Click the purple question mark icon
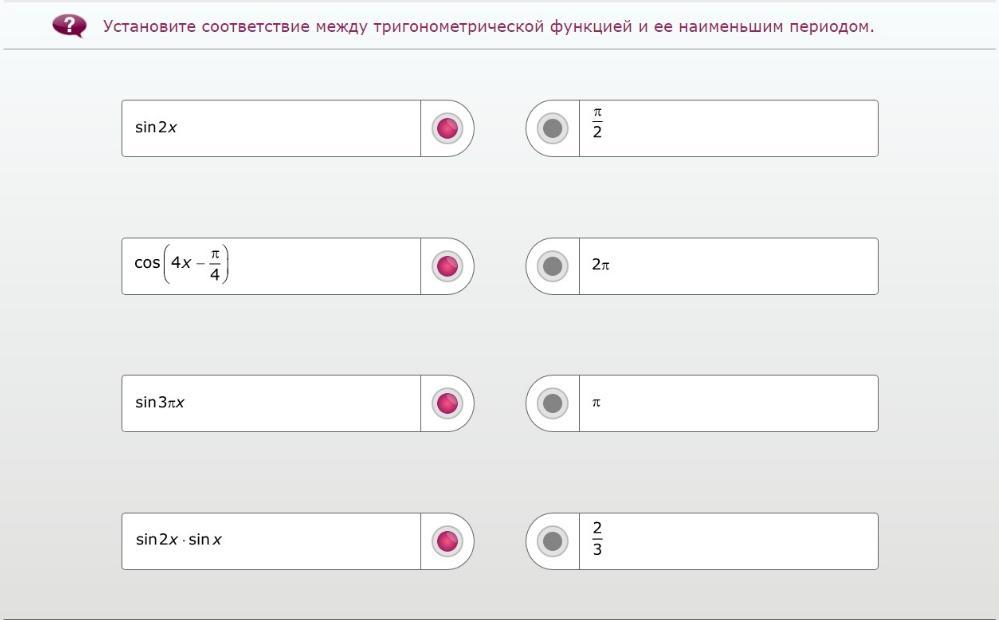This screenshot has width=999, height=620. tap(69, 26)
